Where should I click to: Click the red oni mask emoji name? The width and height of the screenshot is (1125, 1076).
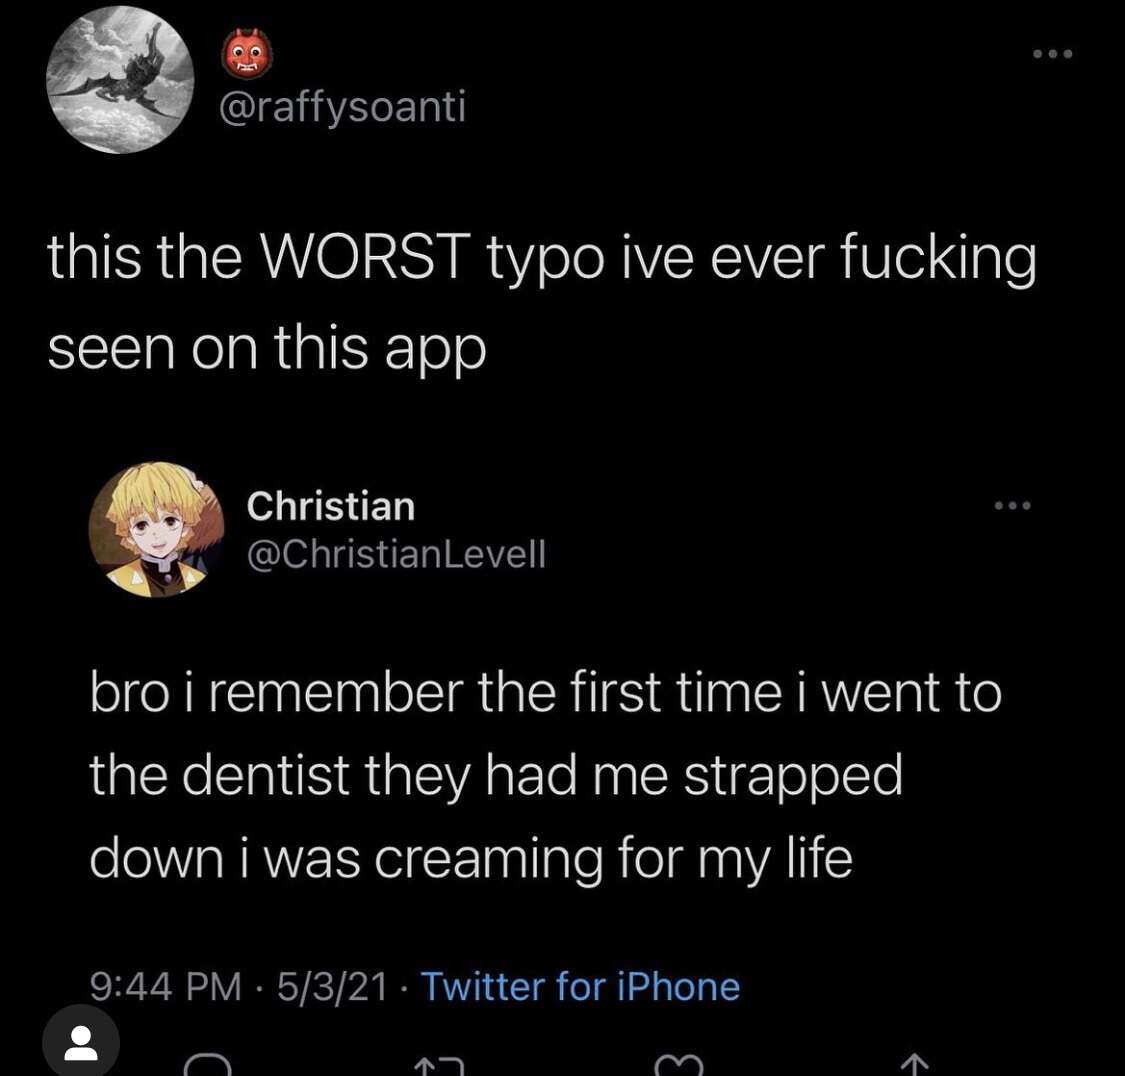tap(247, 54)
